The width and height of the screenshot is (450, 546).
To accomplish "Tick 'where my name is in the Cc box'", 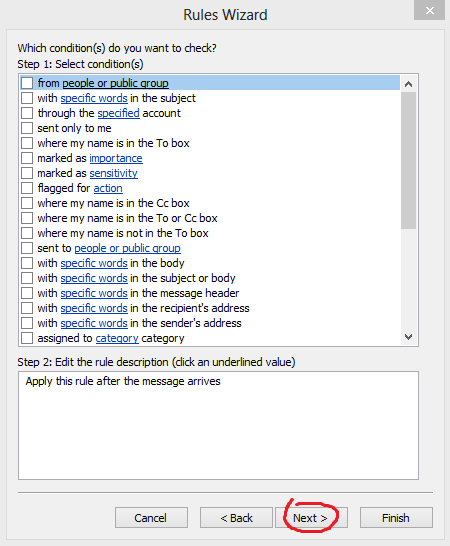I will pos(27,203).
